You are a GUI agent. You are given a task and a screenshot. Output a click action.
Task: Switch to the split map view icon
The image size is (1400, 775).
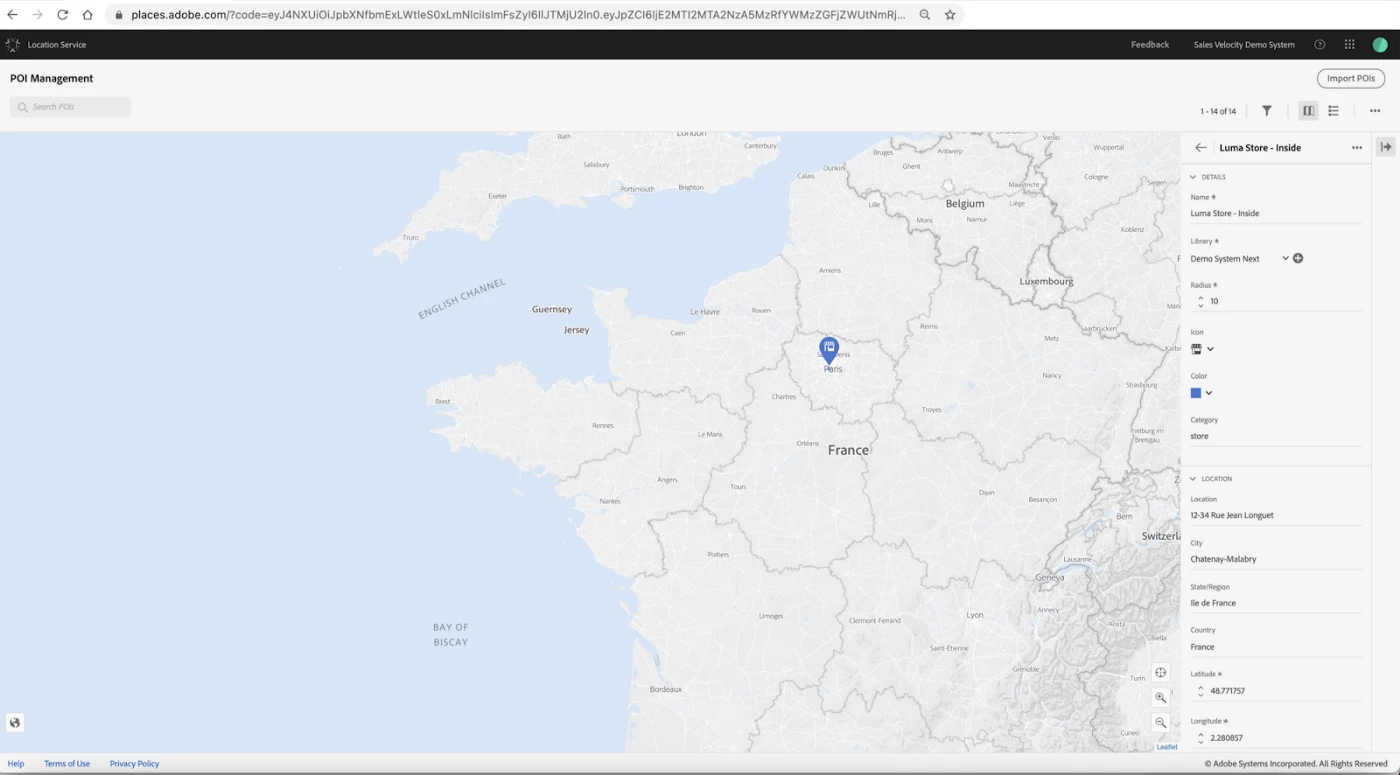tap(1308, 111)
